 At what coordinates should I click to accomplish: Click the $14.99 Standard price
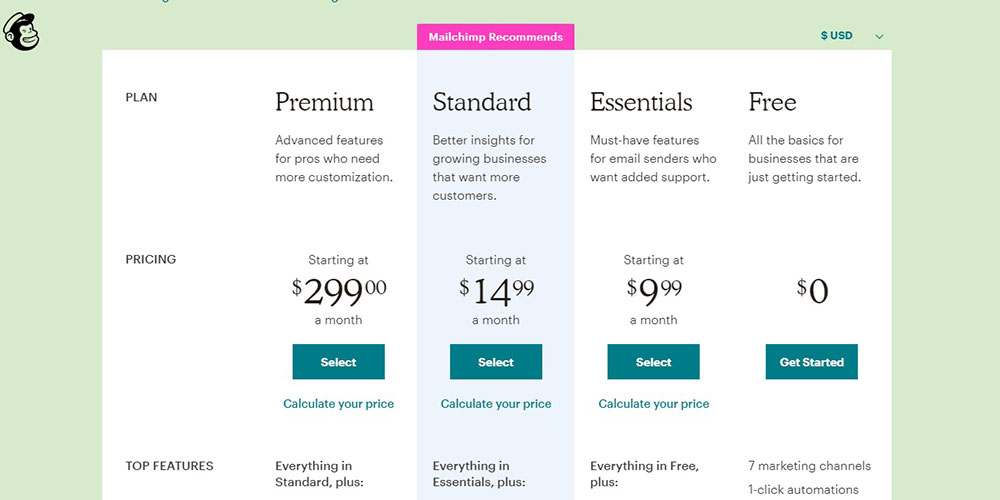(496, 292)
